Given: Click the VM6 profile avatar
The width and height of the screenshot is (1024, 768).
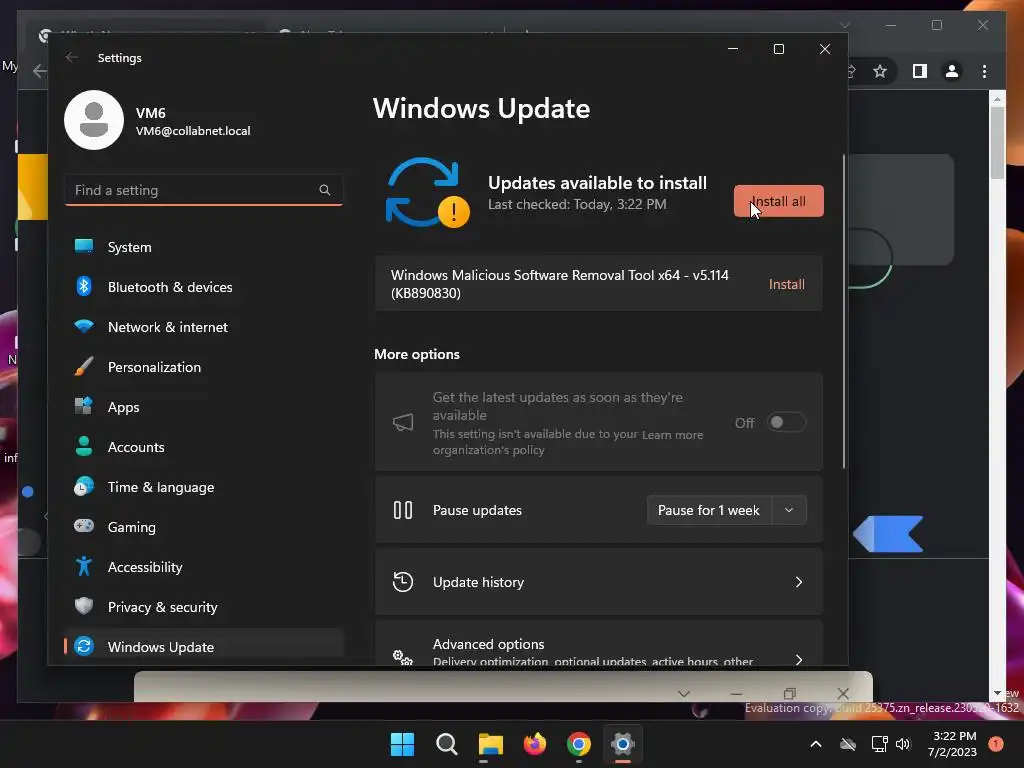Looking at the screenshot, I should pyautogui.click(x=94, y=120).
